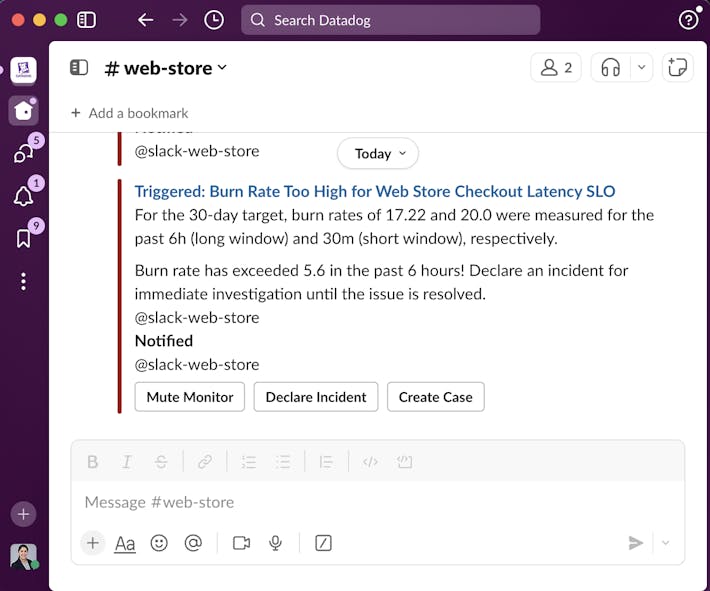Open the Home workspace icon in sidebar
The height and width of the screenshot is (591, 710).
coord(23,110)
